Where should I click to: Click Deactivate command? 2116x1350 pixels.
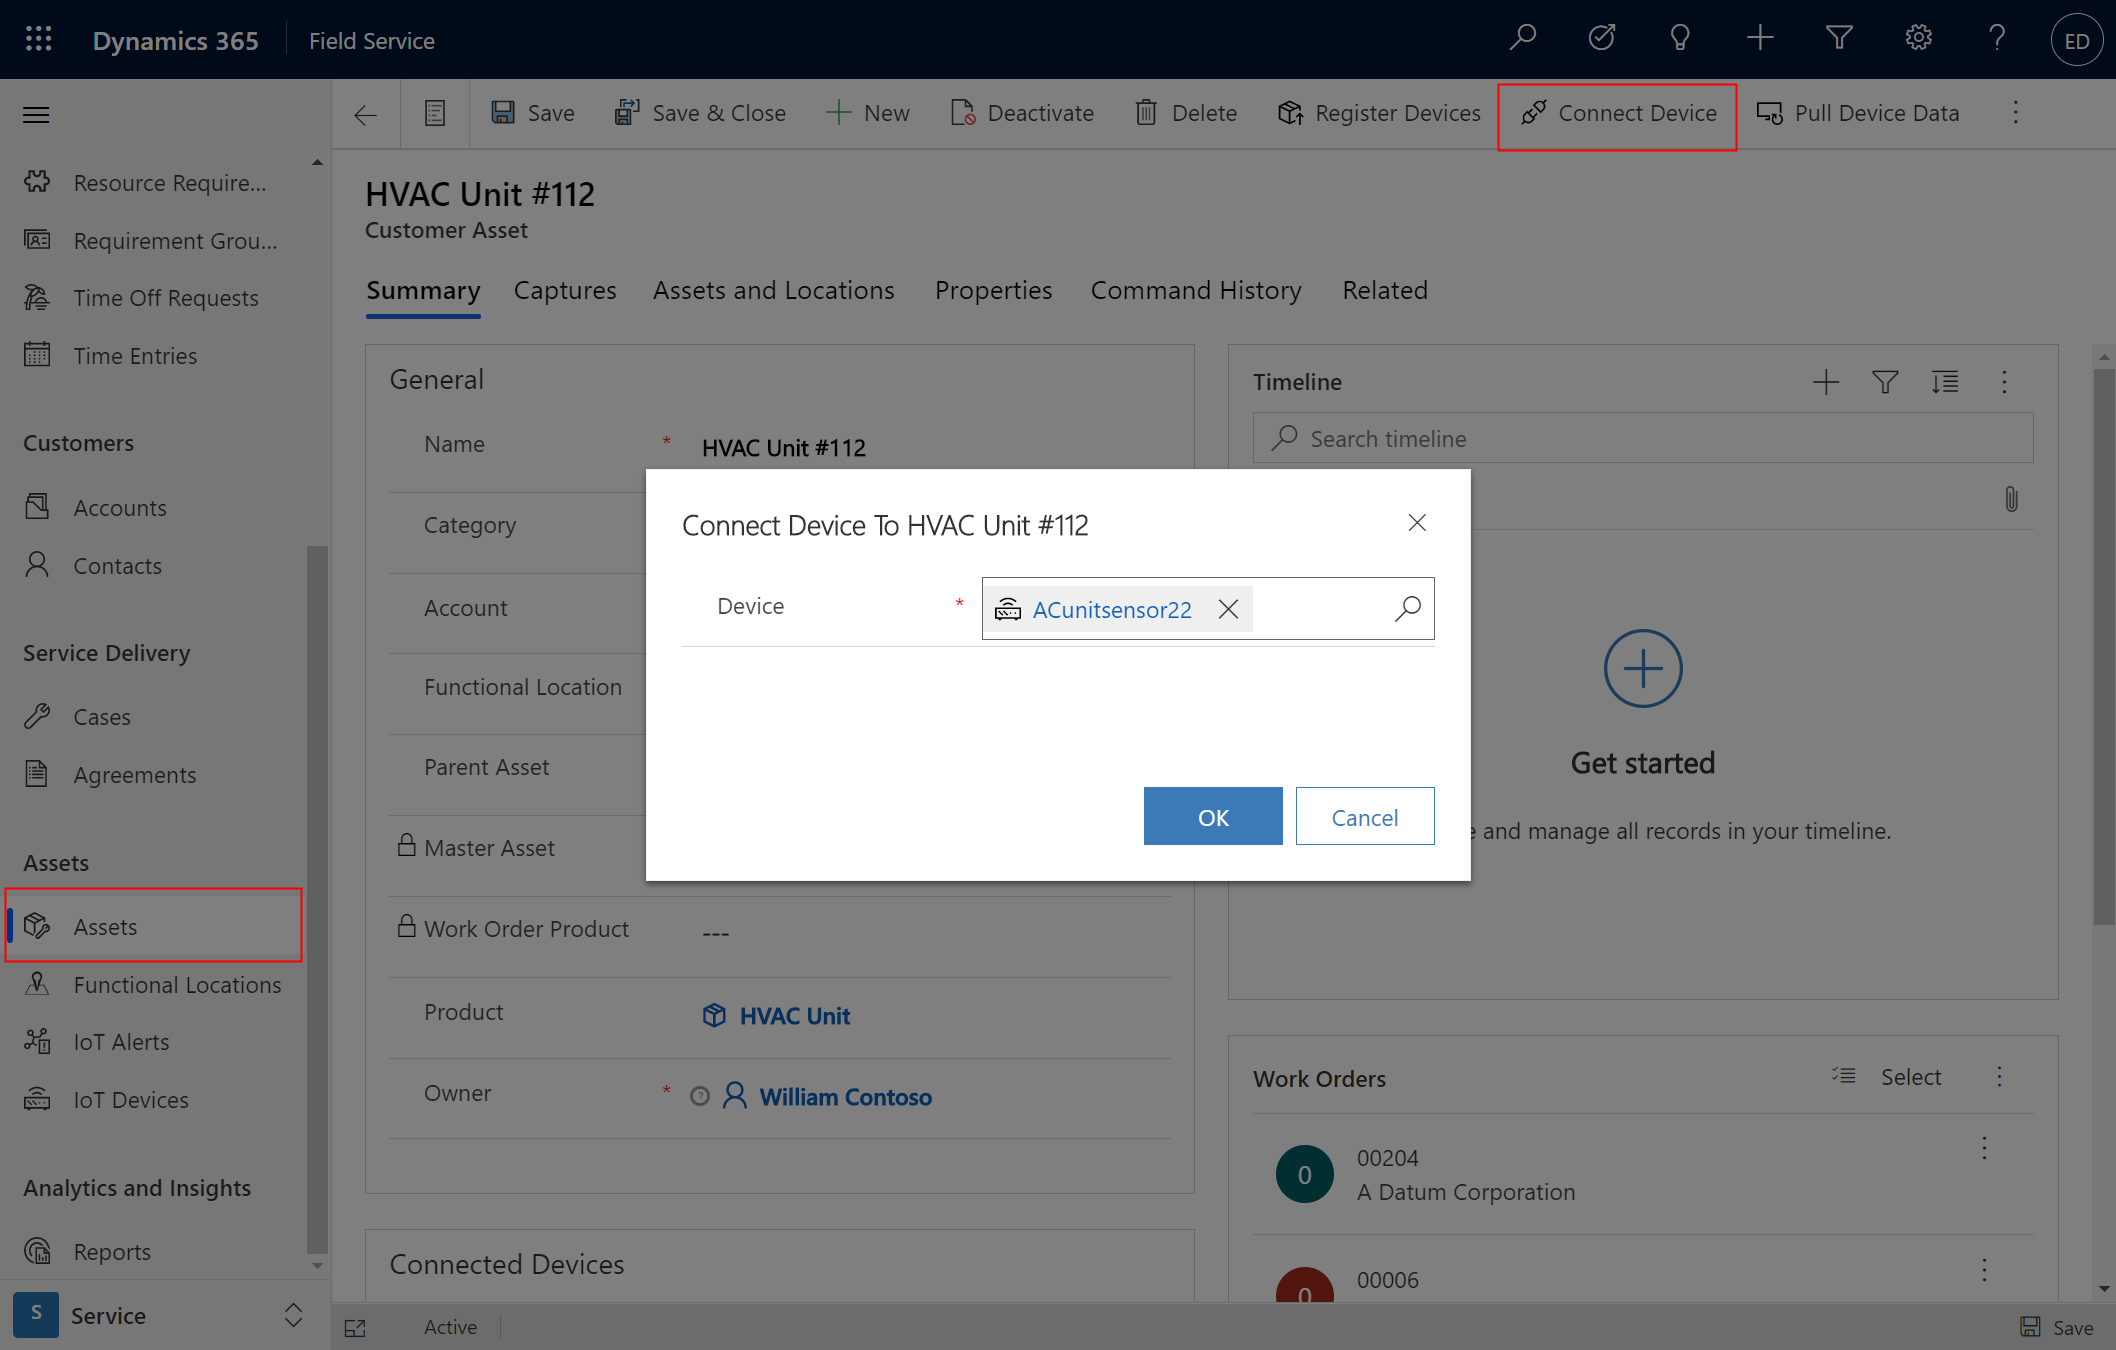[1022, 113]
